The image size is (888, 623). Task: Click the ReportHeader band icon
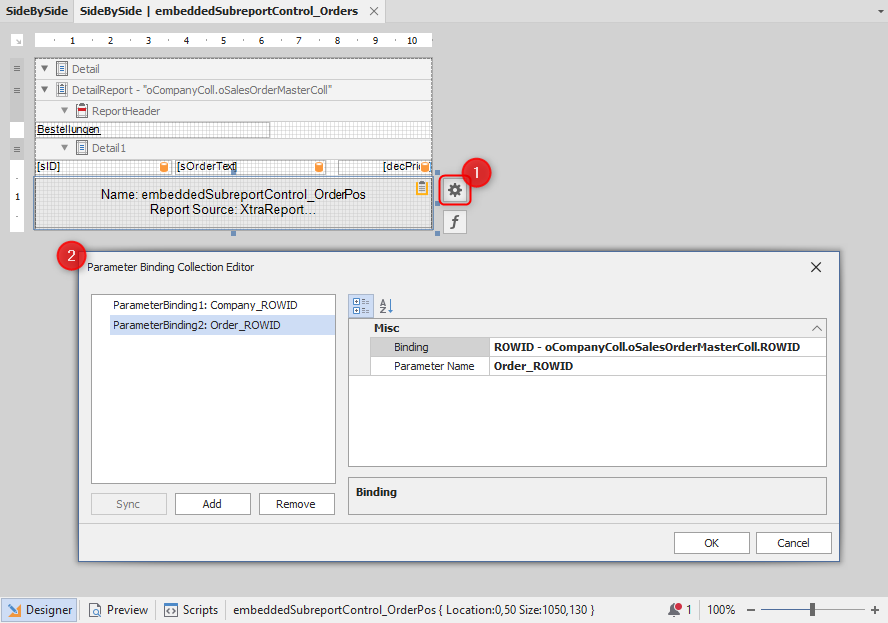pyautogui.click(x=82, y=110)
